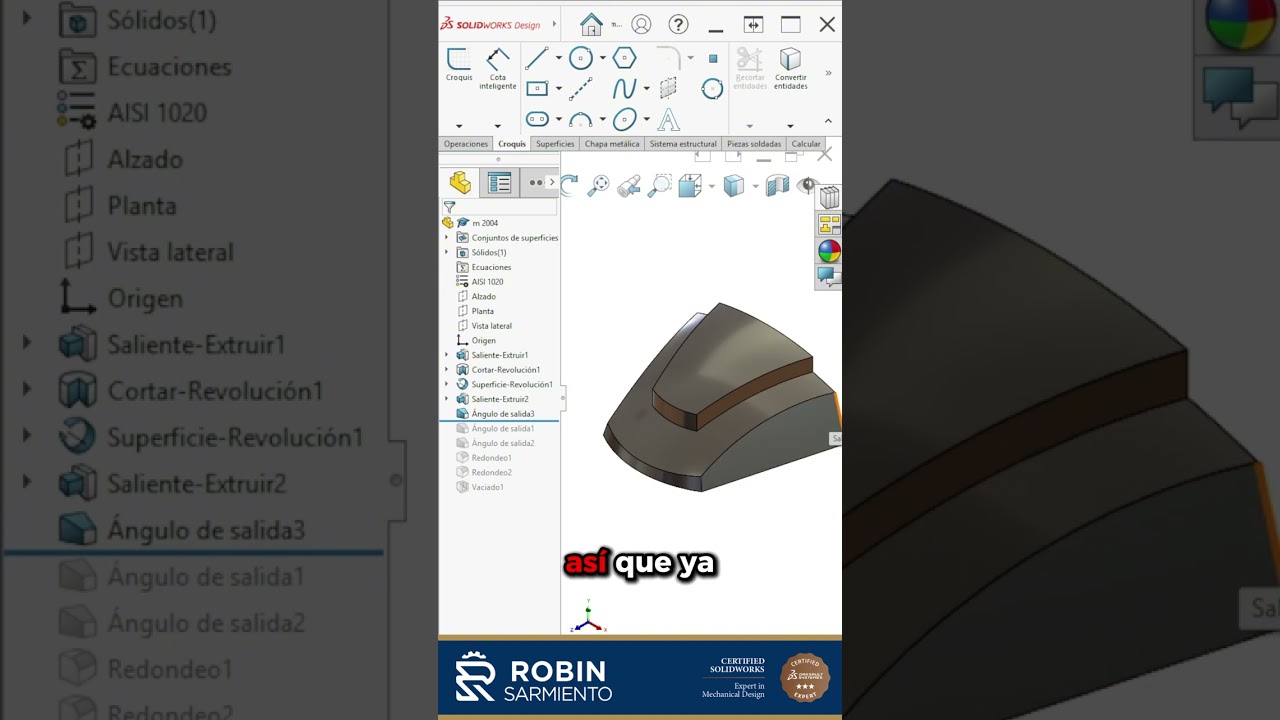Select the Circle sketch tool

pos(581,58)
